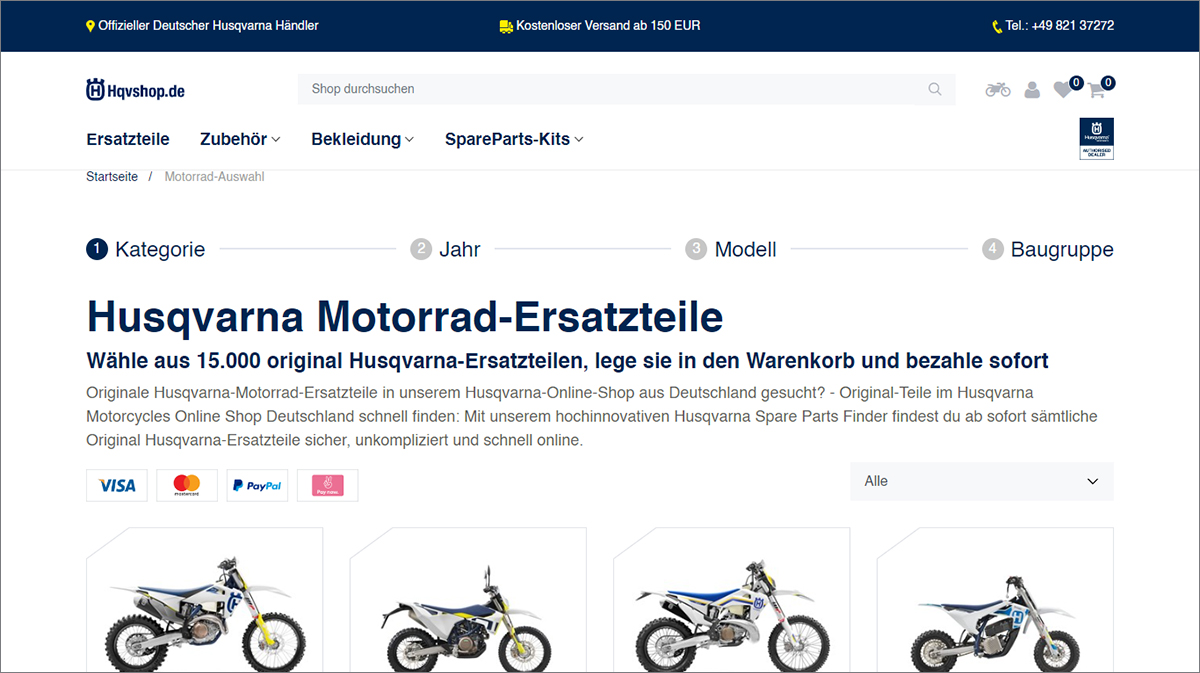Select step 3 Modell
The width and height of the screenshot is (1200, 673).
tap(731, 249)
